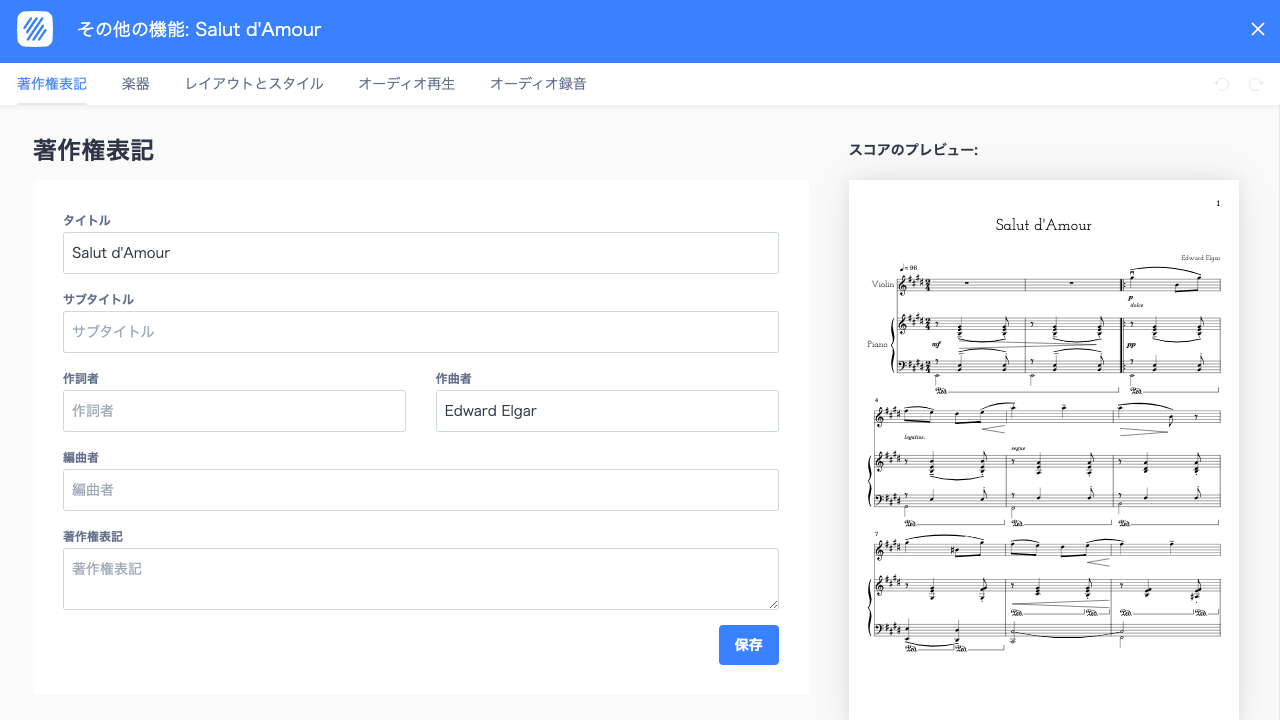Click the タイトル field containing Salut d'Amour
Screen dimensions: 1280x720
click(420, 253)
